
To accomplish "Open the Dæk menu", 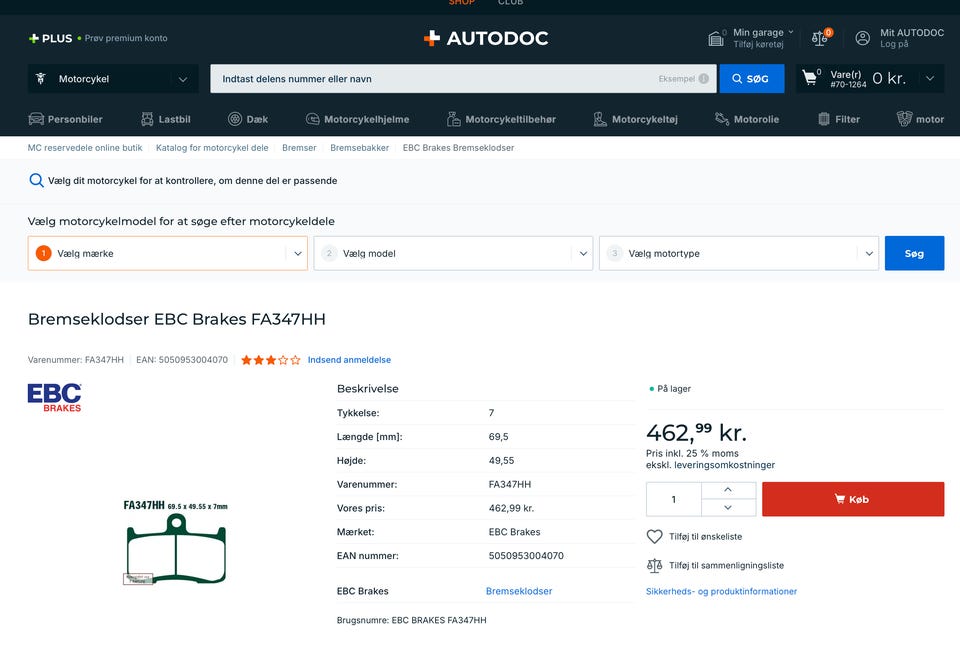I will tap(247, 119).
